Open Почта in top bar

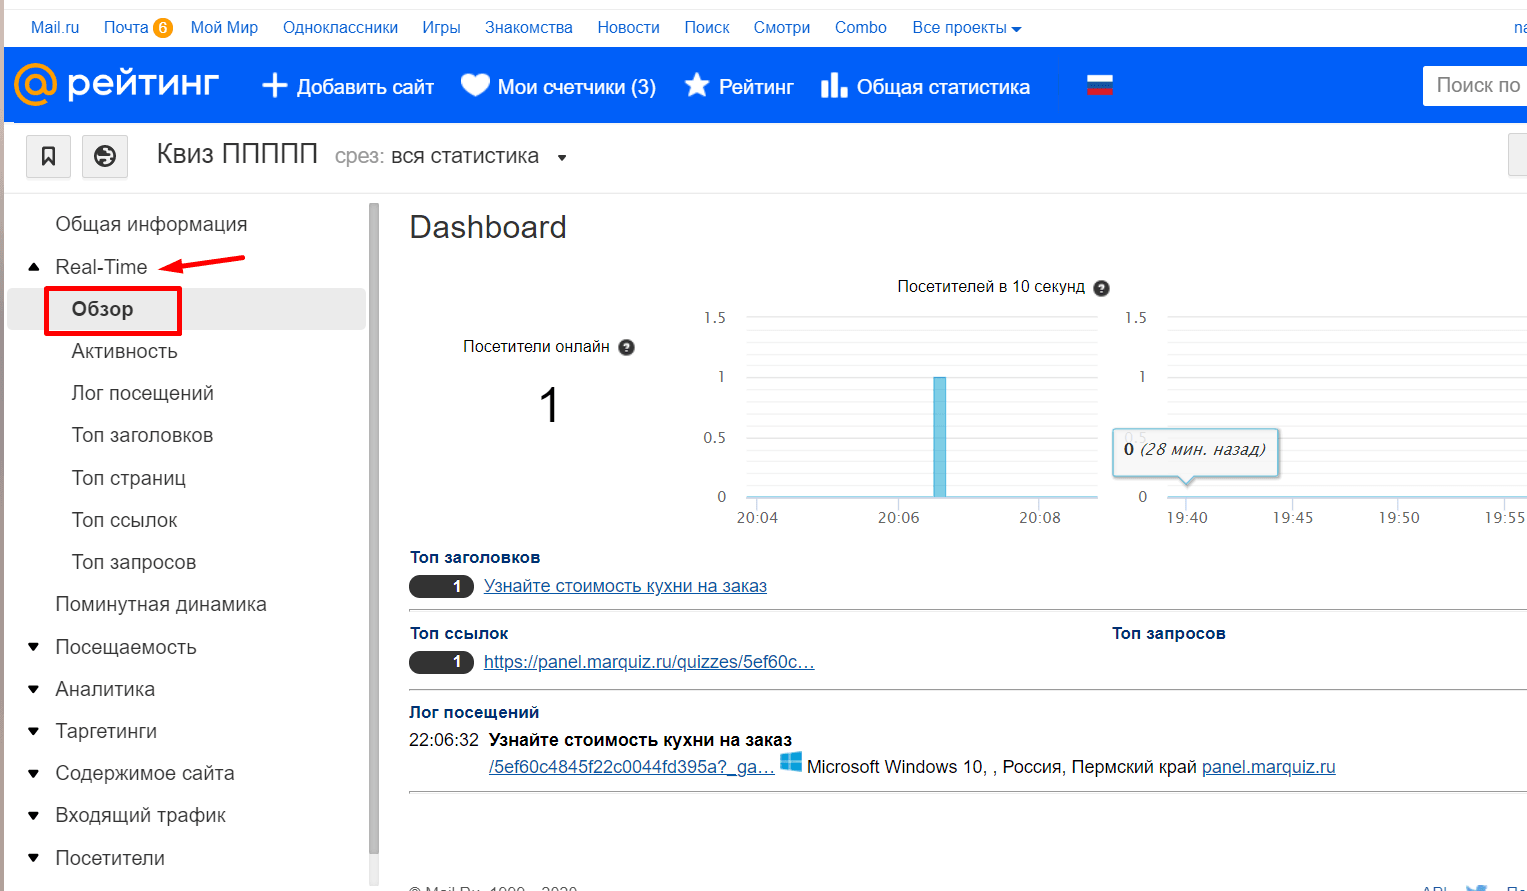(x=126, y=28)
